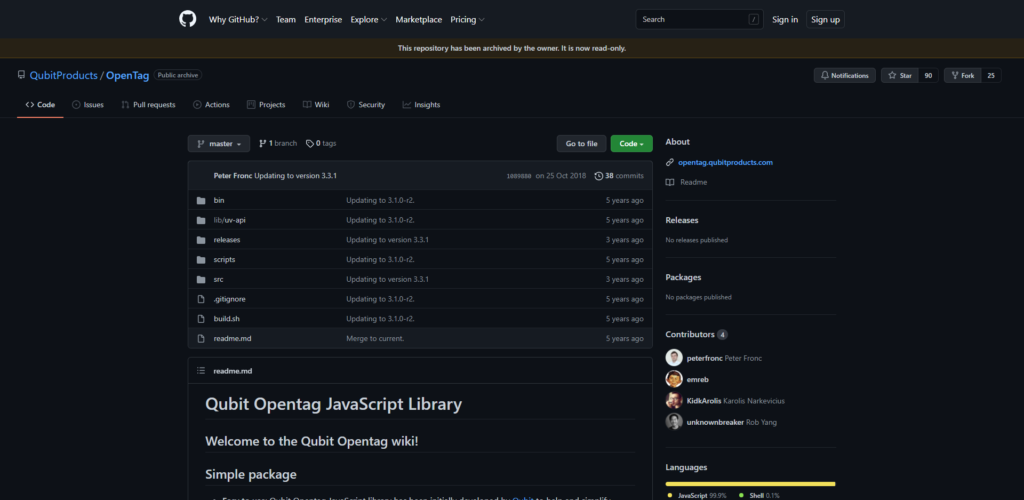
Task: Click the Releases heading link
Action: (682, 220)
